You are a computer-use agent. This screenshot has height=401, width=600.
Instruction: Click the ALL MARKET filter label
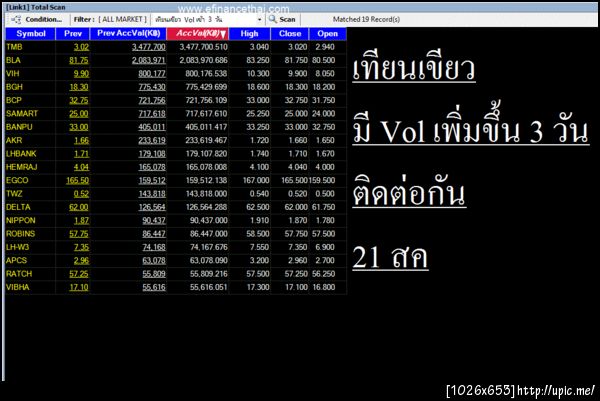click(123, 19)
